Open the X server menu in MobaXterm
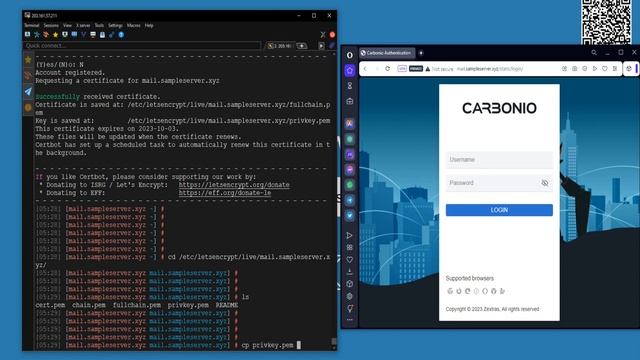 click(x=83, y=25)
